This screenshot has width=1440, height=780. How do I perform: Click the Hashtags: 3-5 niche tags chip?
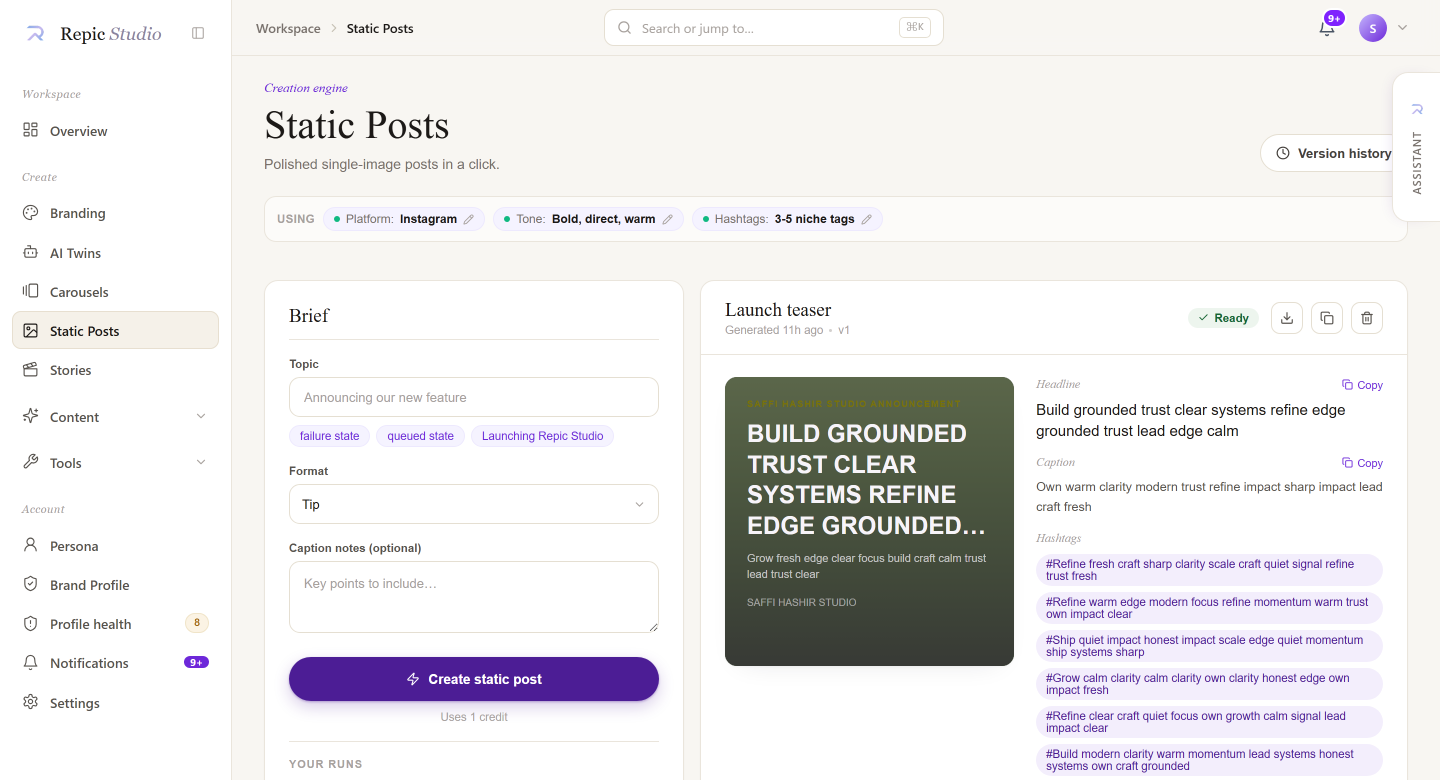(x=787, y=219)
